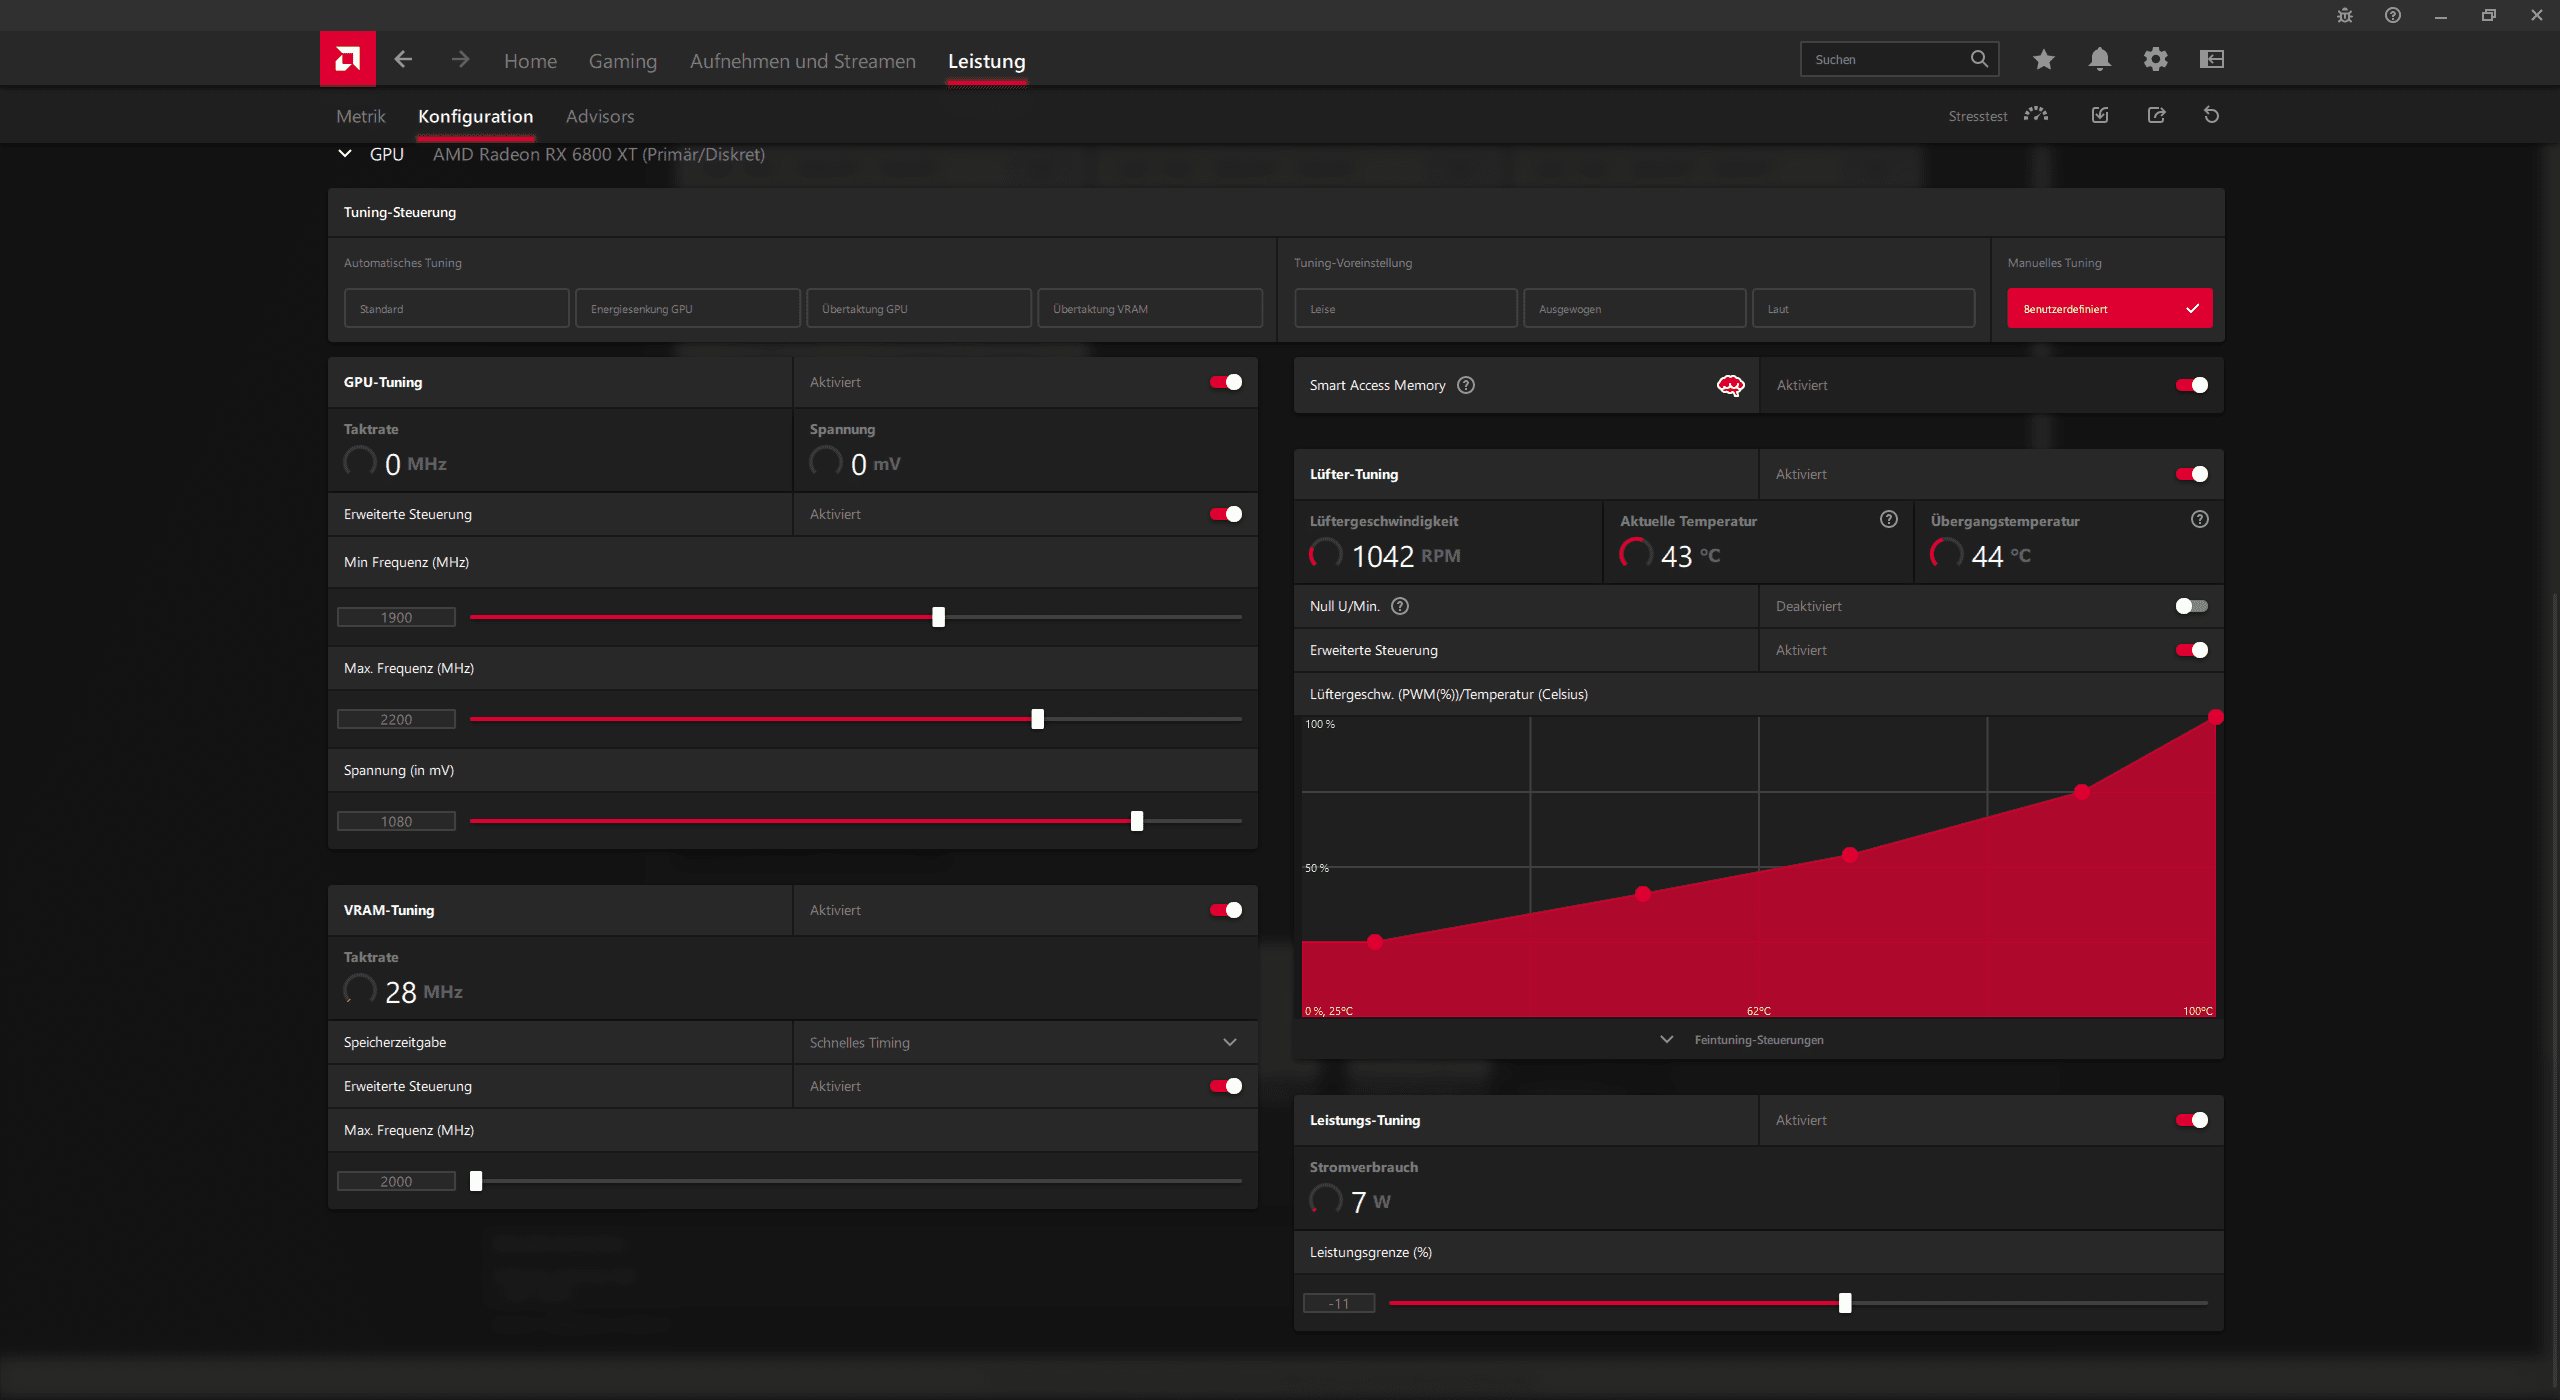Open the Gaming tab
Screen dimensions: 2560x1400
tap(622, 61)
